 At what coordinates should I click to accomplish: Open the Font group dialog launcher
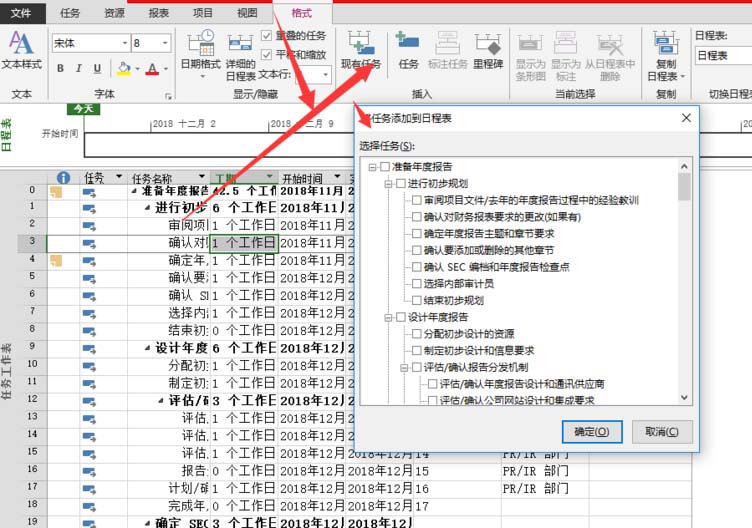pyautogui.click(x=168, y=96)
